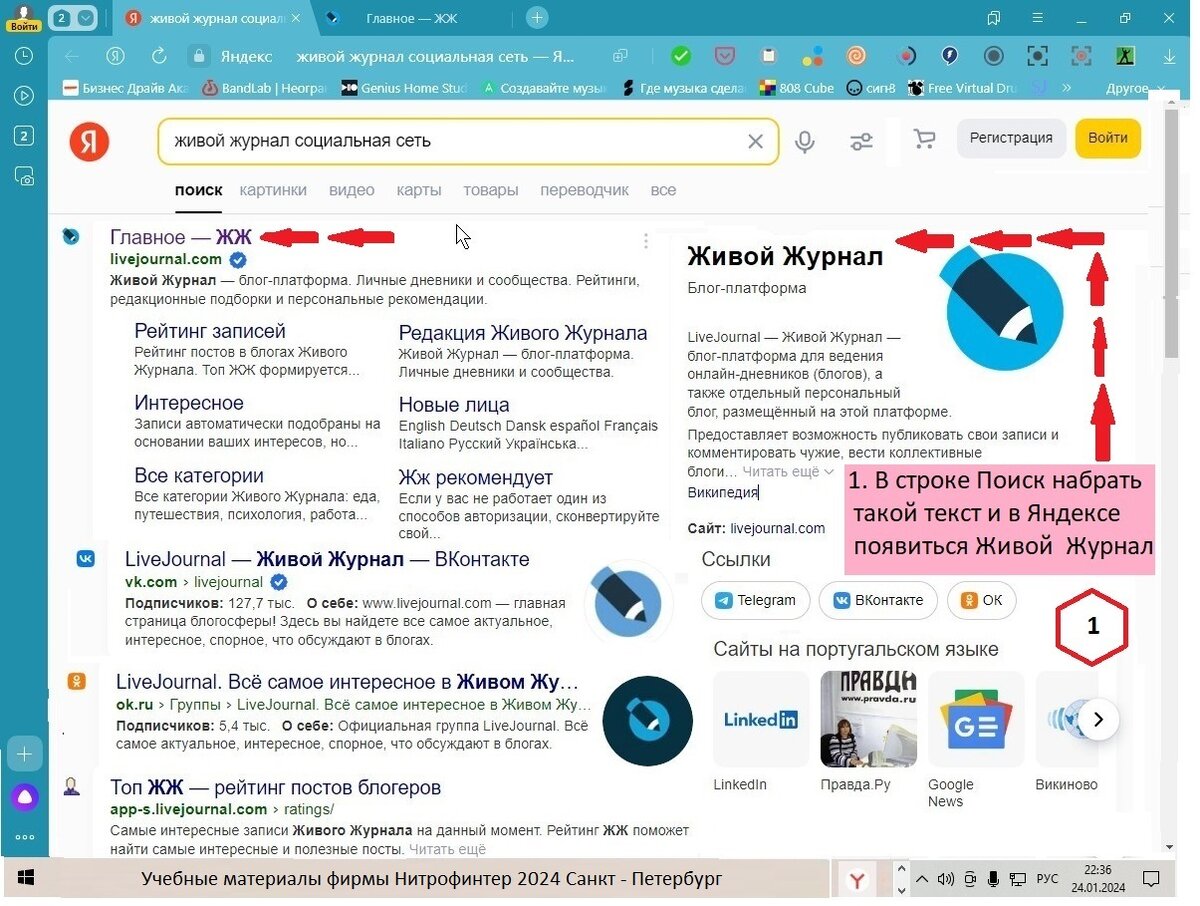Click the yellow Войти button

[x=1108, y=138]
